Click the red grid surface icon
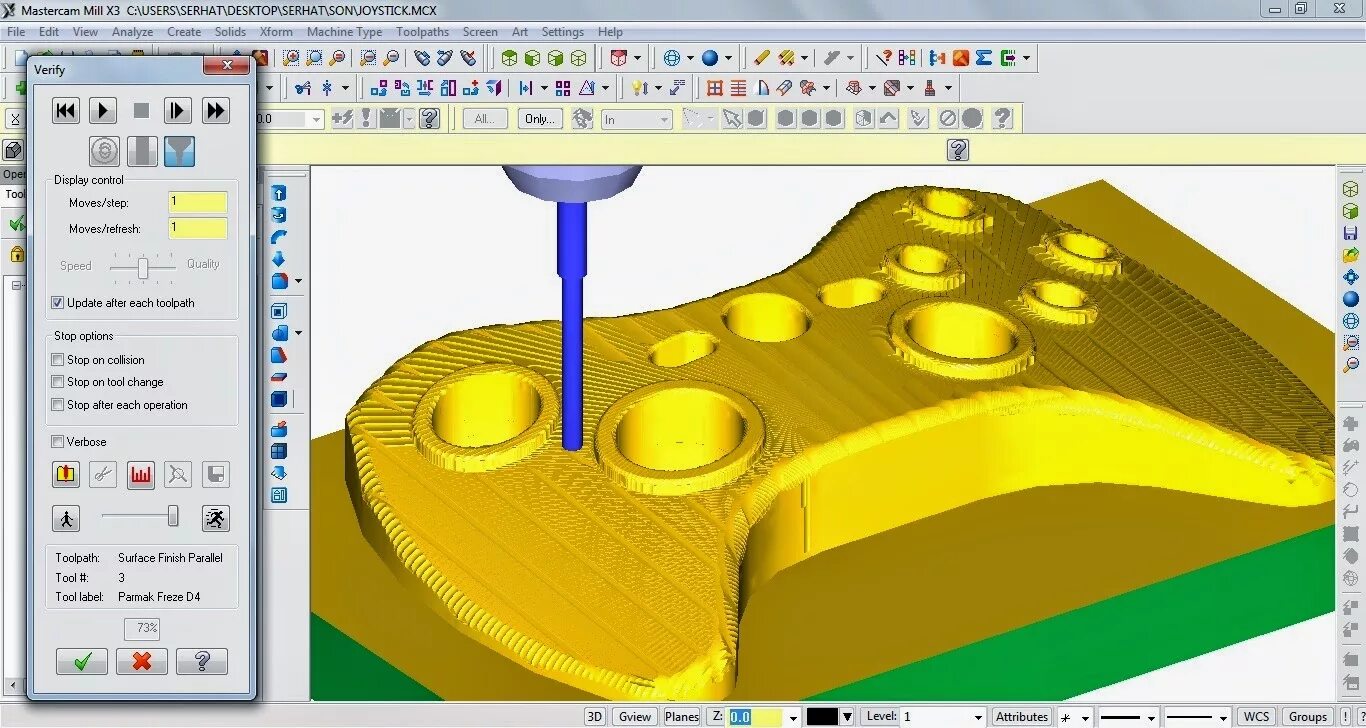The image size is (1366, 728). [715, 88]
